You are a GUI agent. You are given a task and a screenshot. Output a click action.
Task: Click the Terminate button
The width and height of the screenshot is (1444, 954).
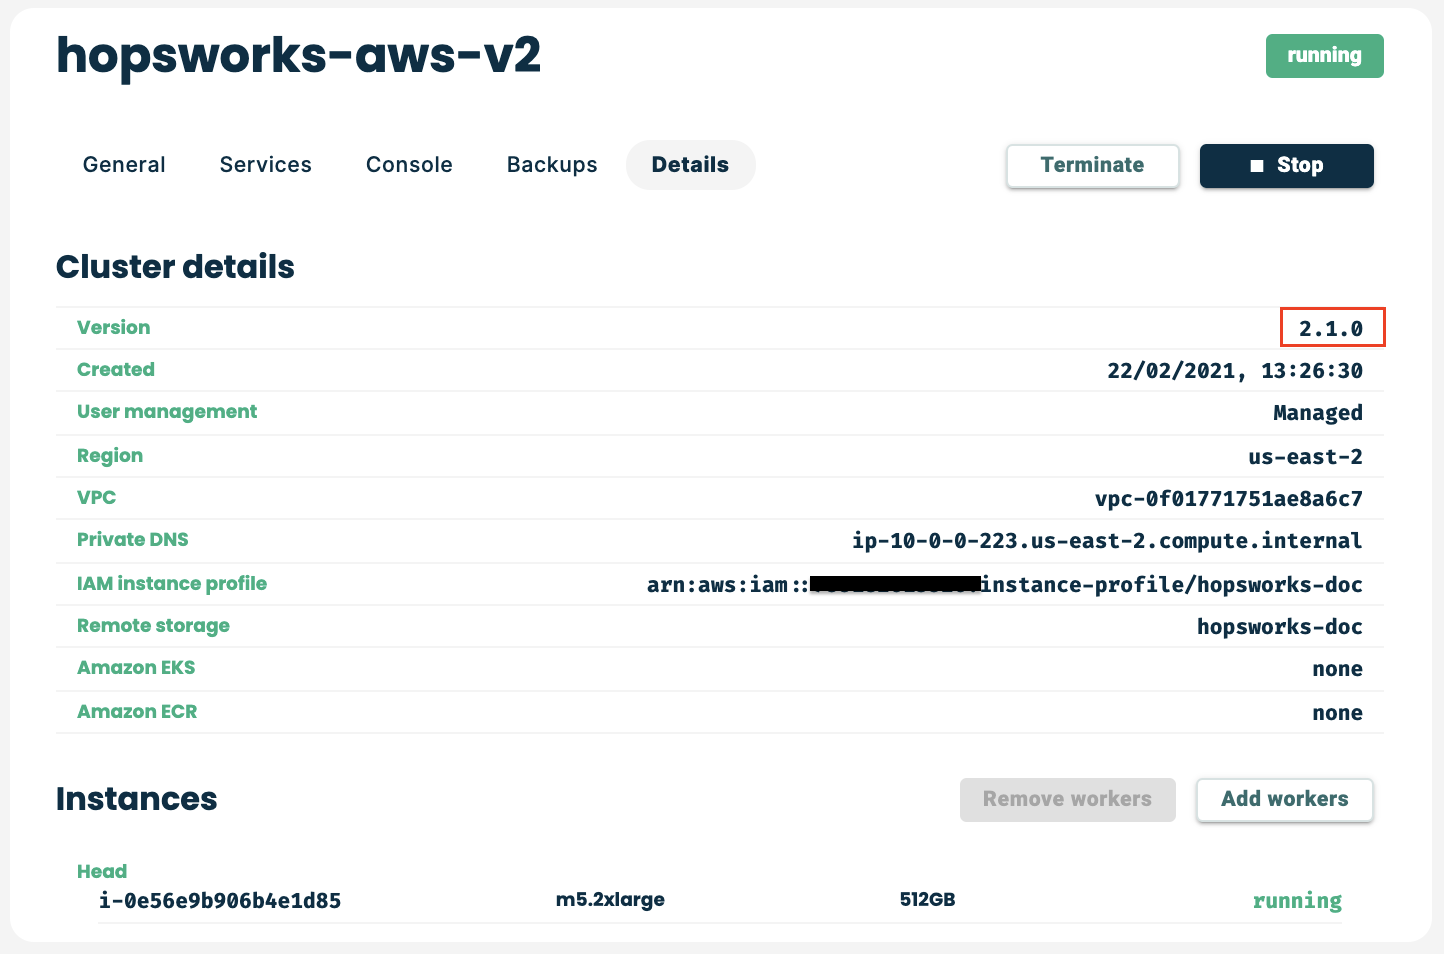coord(1093,166)
